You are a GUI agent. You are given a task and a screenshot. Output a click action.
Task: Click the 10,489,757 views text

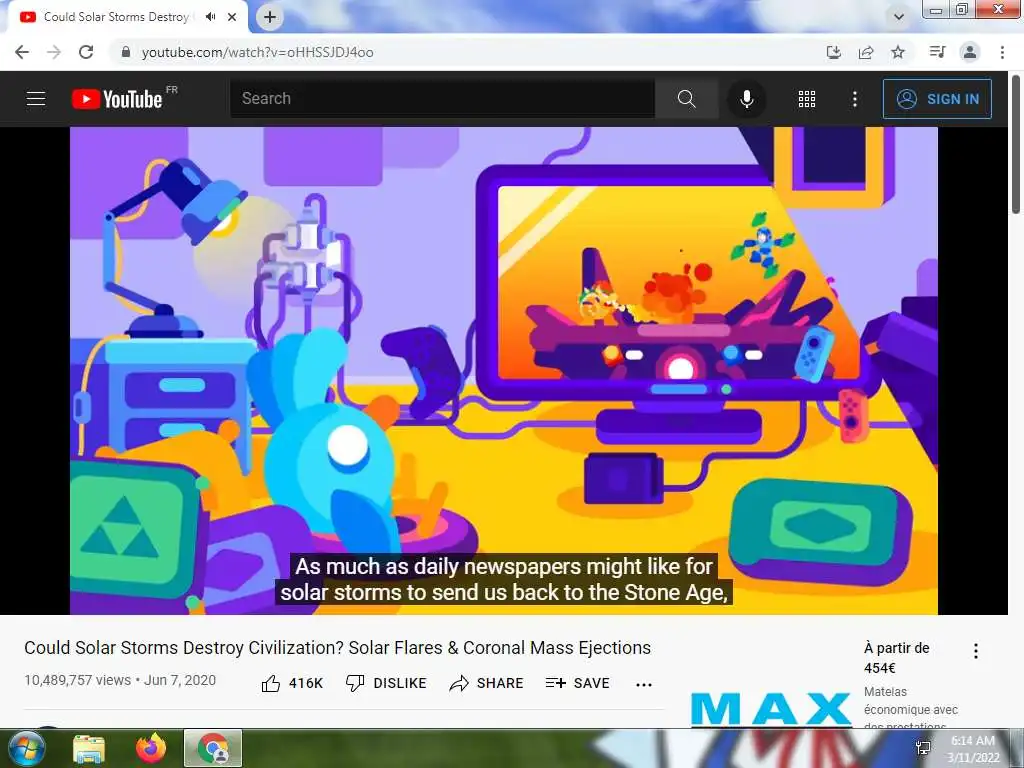click(78, 680)
